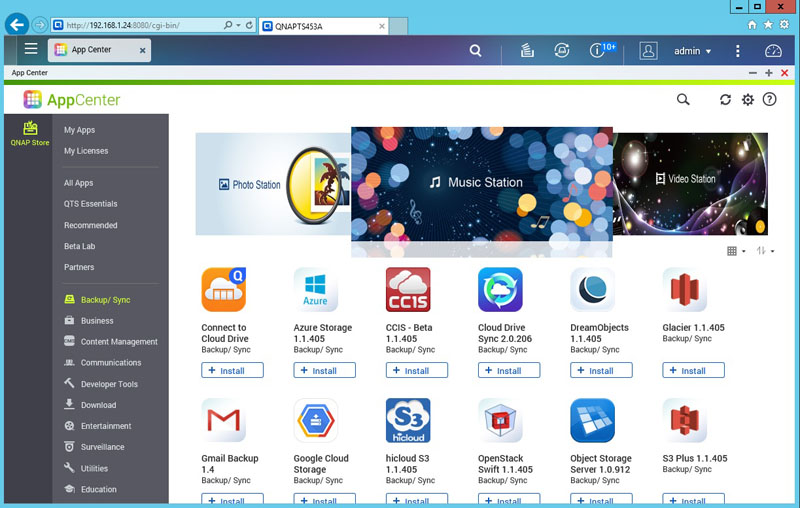The width and height of the screenshot is (800, 508).
Task: Click the CCIS Beta app icon
Action: (408, 289)
